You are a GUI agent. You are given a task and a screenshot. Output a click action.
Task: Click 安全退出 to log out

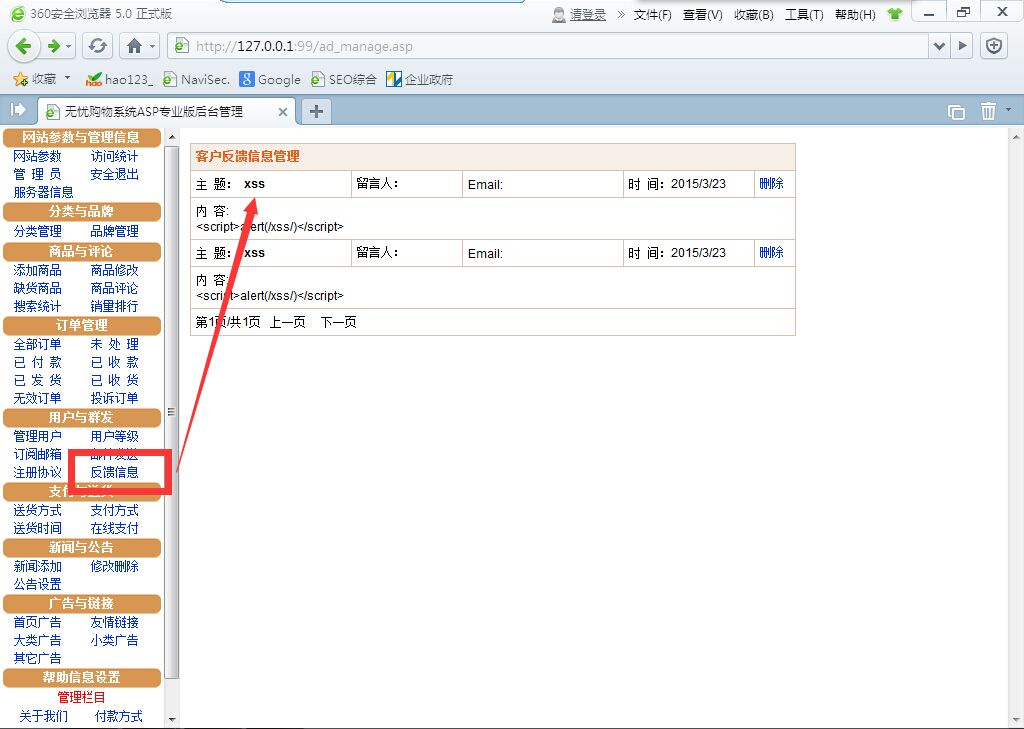114,174
